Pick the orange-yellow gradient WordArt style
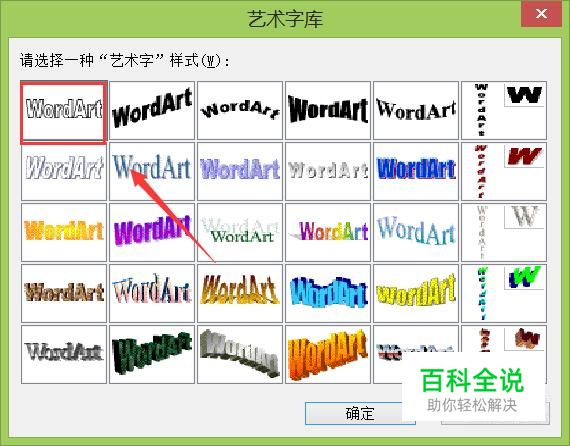 (64, 233)
